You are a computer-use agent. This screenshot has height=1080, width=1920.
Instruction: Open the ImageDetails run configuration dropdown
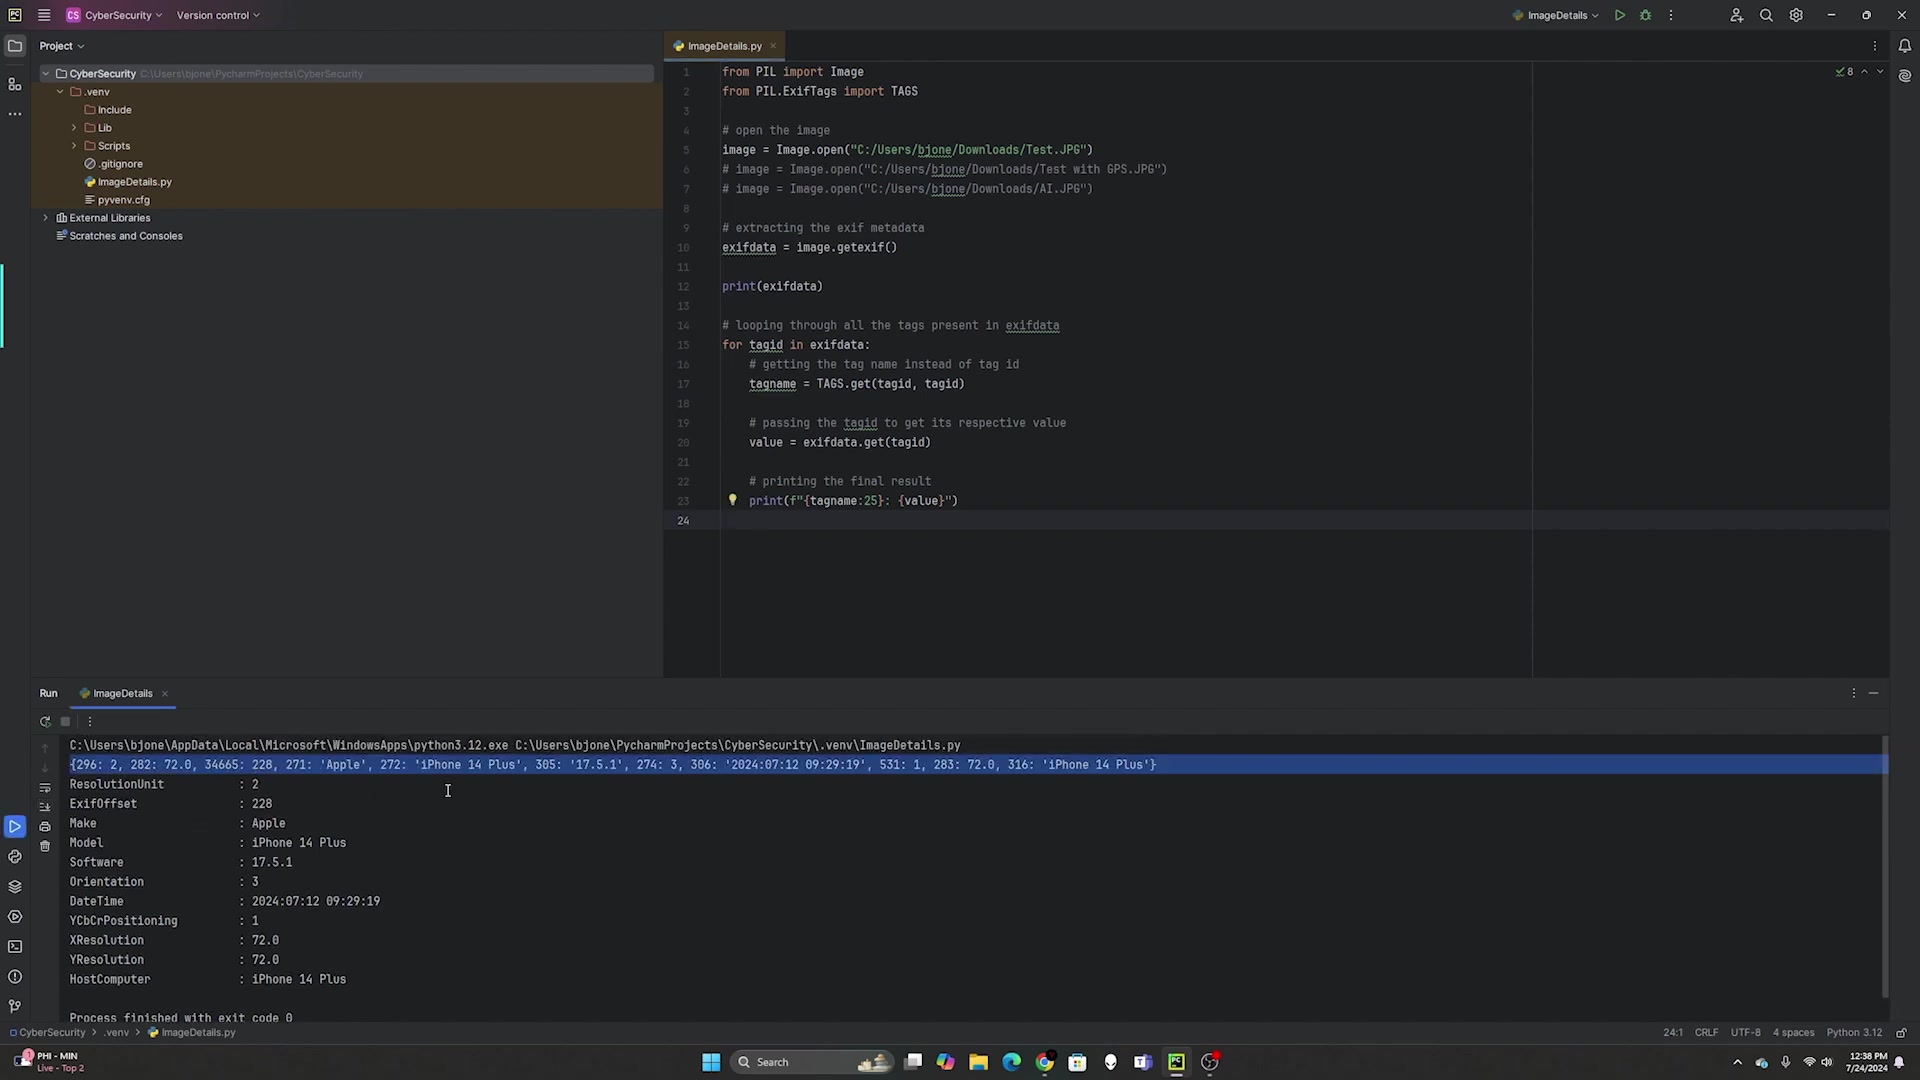point(1556,15)
